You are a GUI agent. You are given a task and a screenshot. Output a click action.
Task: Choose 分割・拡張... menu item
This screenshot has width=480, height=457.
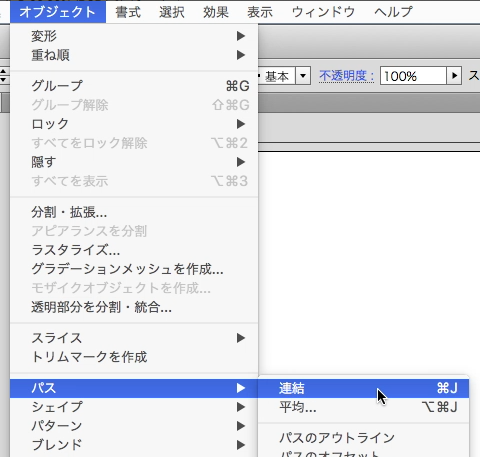point(134,212)
